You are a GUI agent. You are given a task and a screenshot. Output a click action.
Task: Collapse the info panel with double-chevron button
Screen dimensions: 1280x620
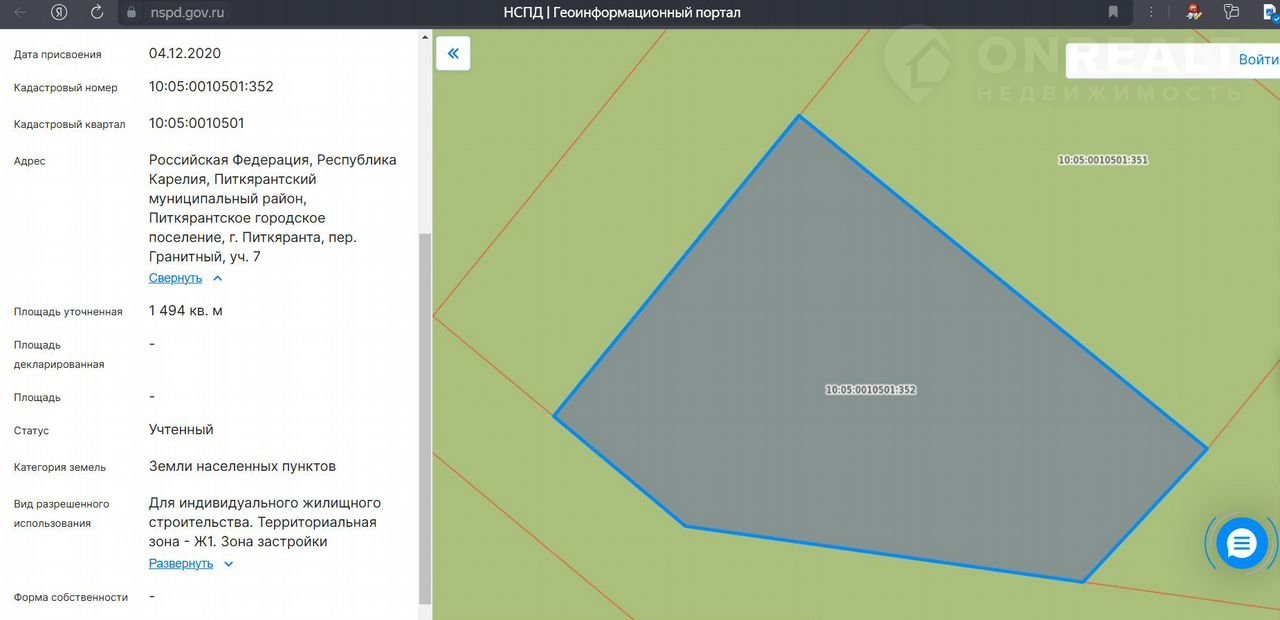click(x=453, y=54)
